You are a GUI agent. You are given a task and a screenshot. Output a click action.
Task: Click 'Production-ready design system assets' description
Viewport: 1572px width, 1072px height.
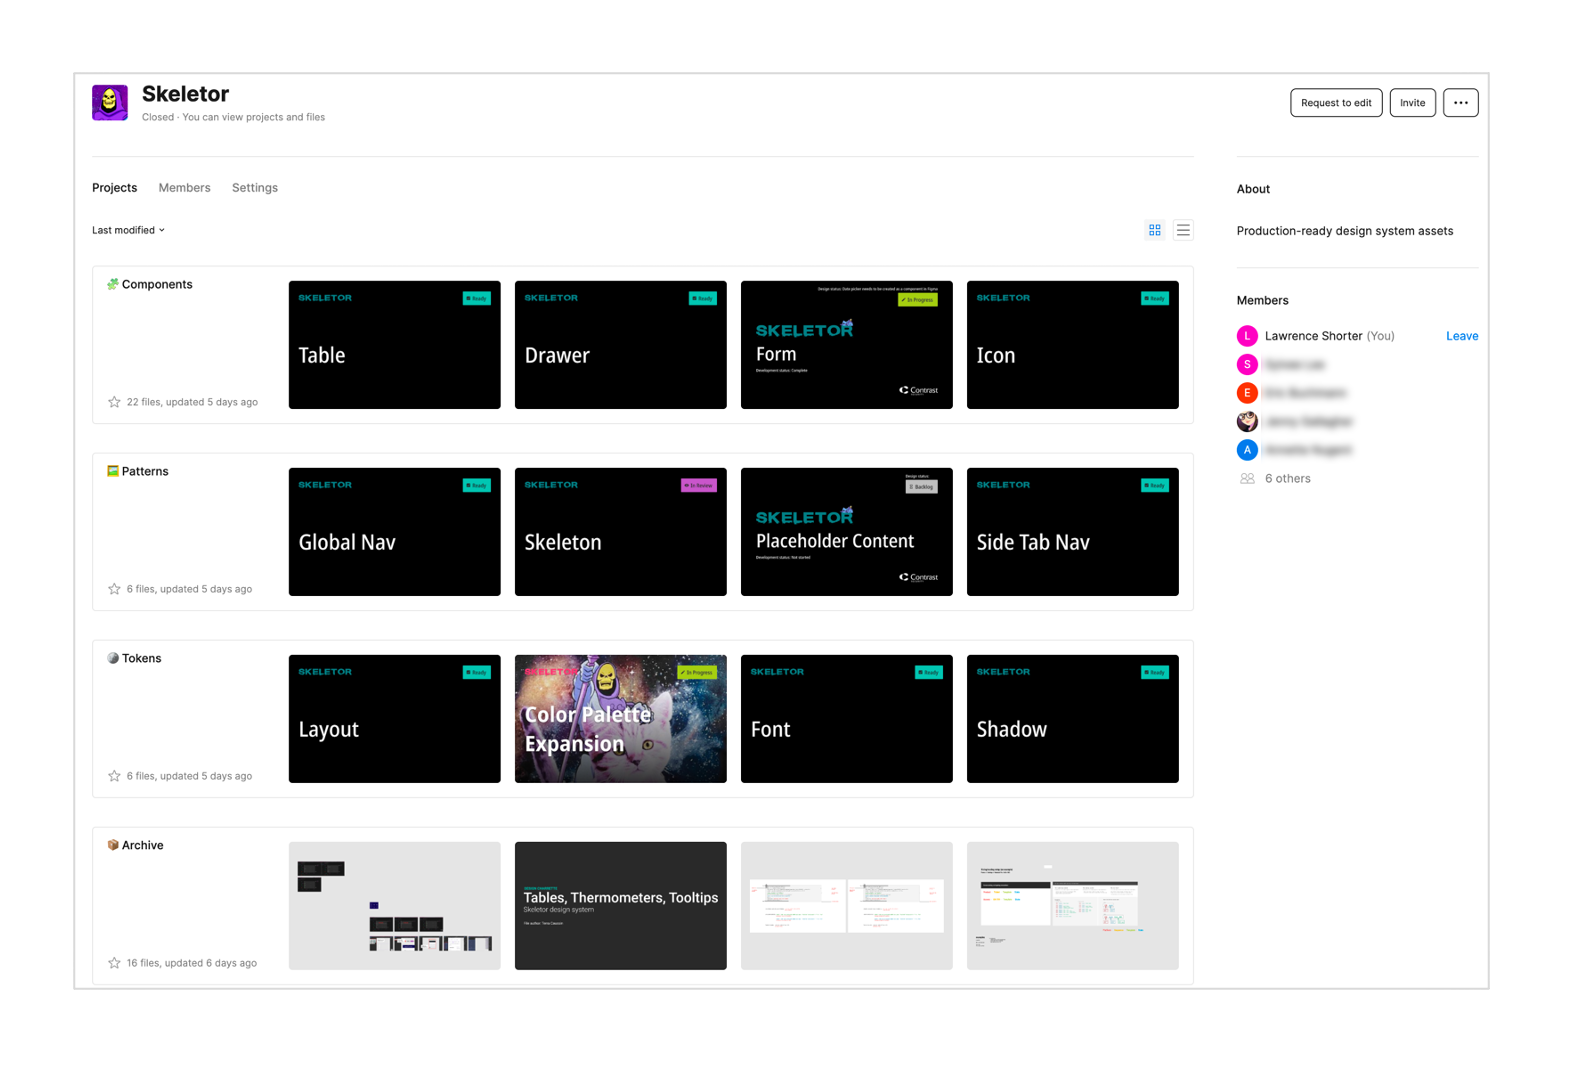1344,231
